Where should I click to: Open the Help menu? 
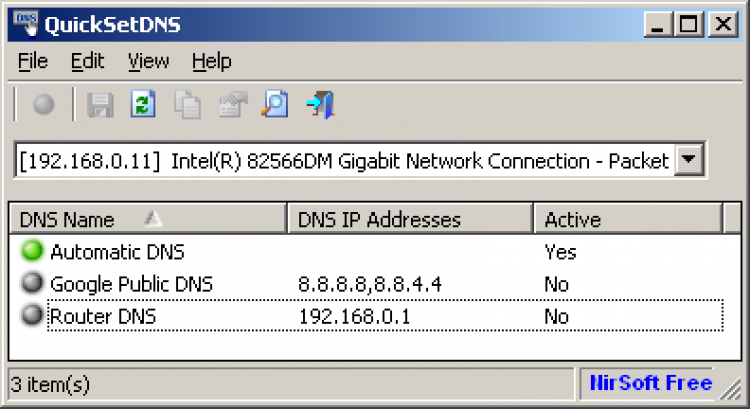[211, 62]
